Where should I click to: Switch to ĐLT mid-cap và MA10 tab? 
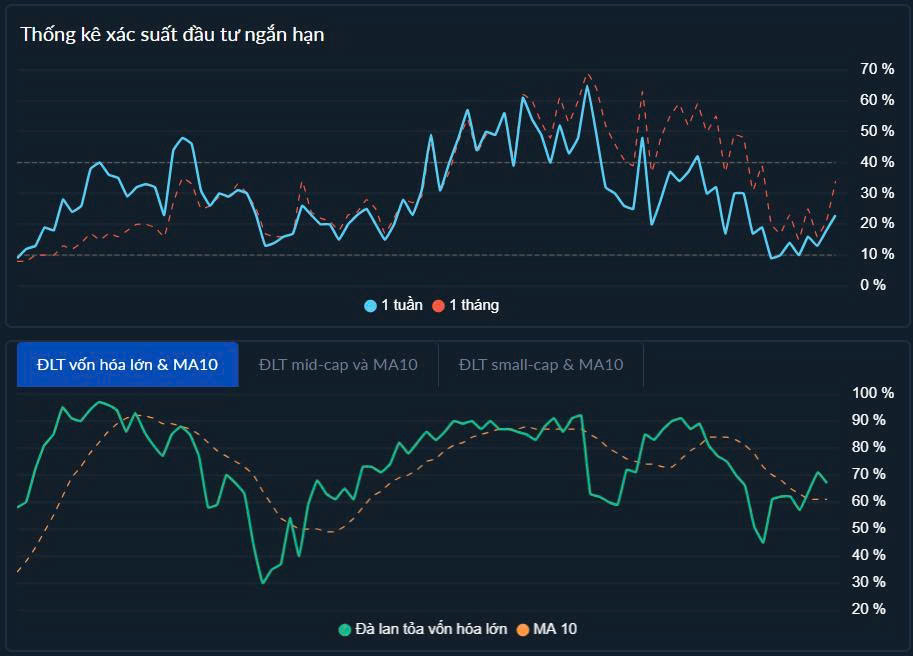point(338,364)
